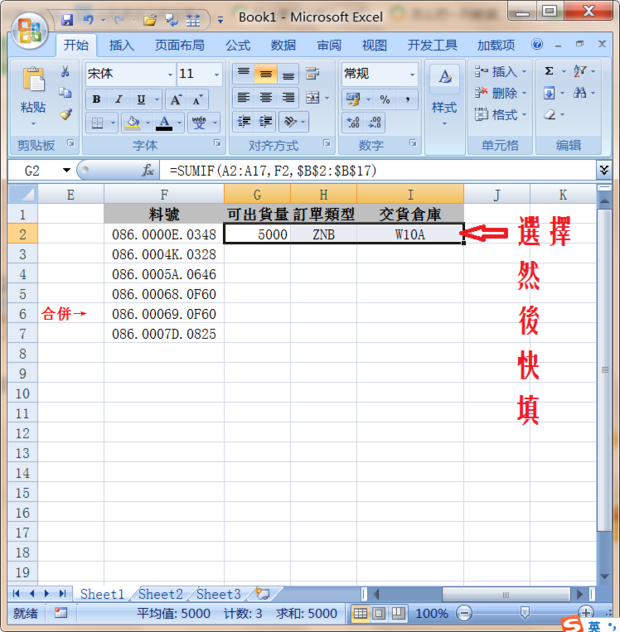
Task: Increase decimal places
Action: 353,122
